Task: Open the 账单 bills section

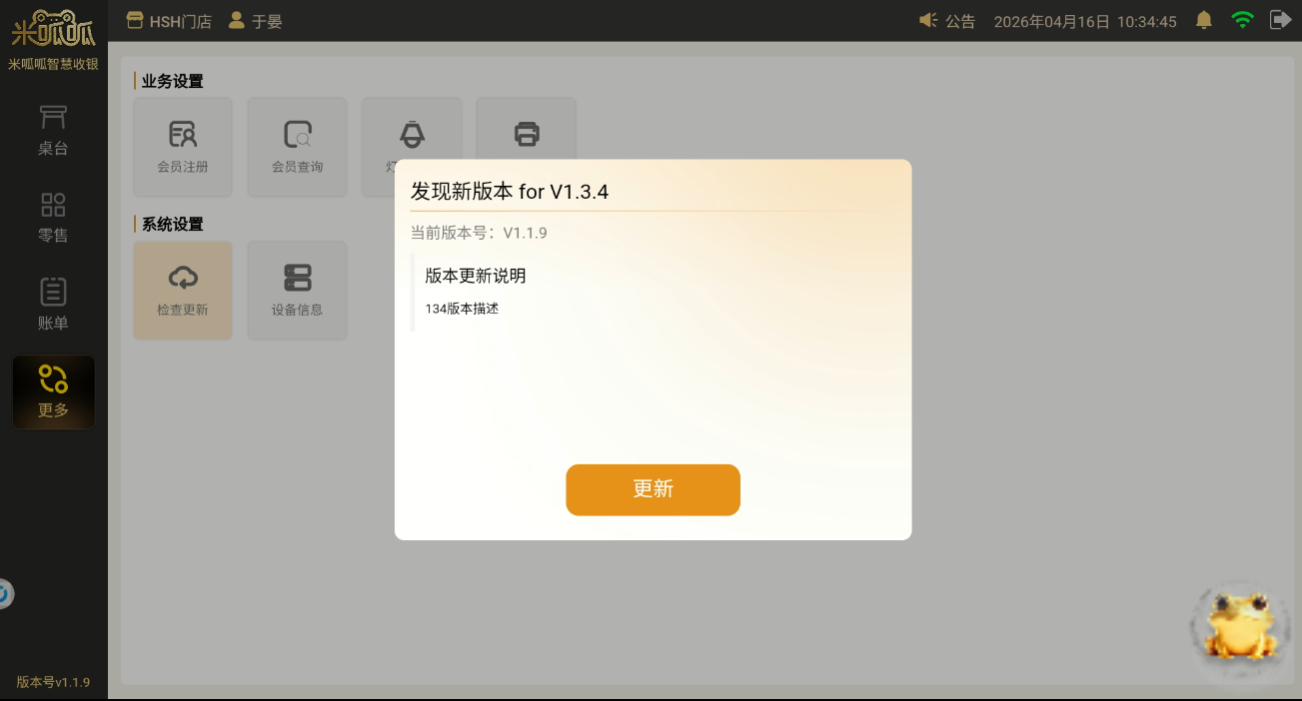Action: click(x=53, y=305)
